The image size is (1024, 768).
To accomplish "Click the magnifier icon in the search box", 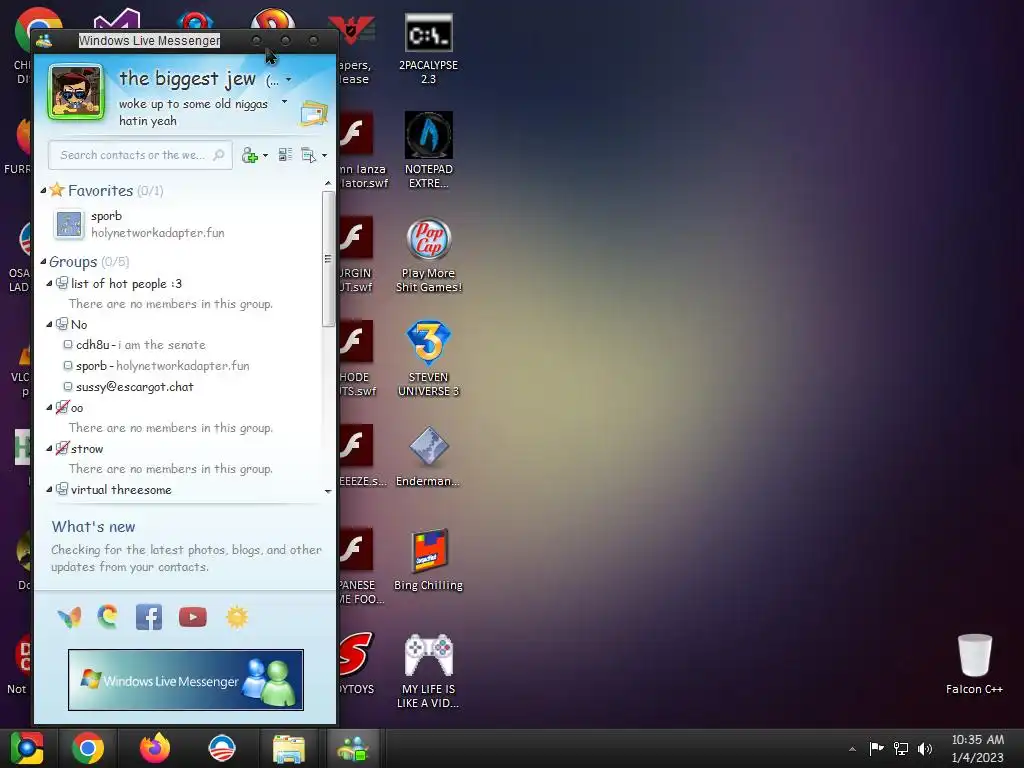I will [x=219, y=155].
